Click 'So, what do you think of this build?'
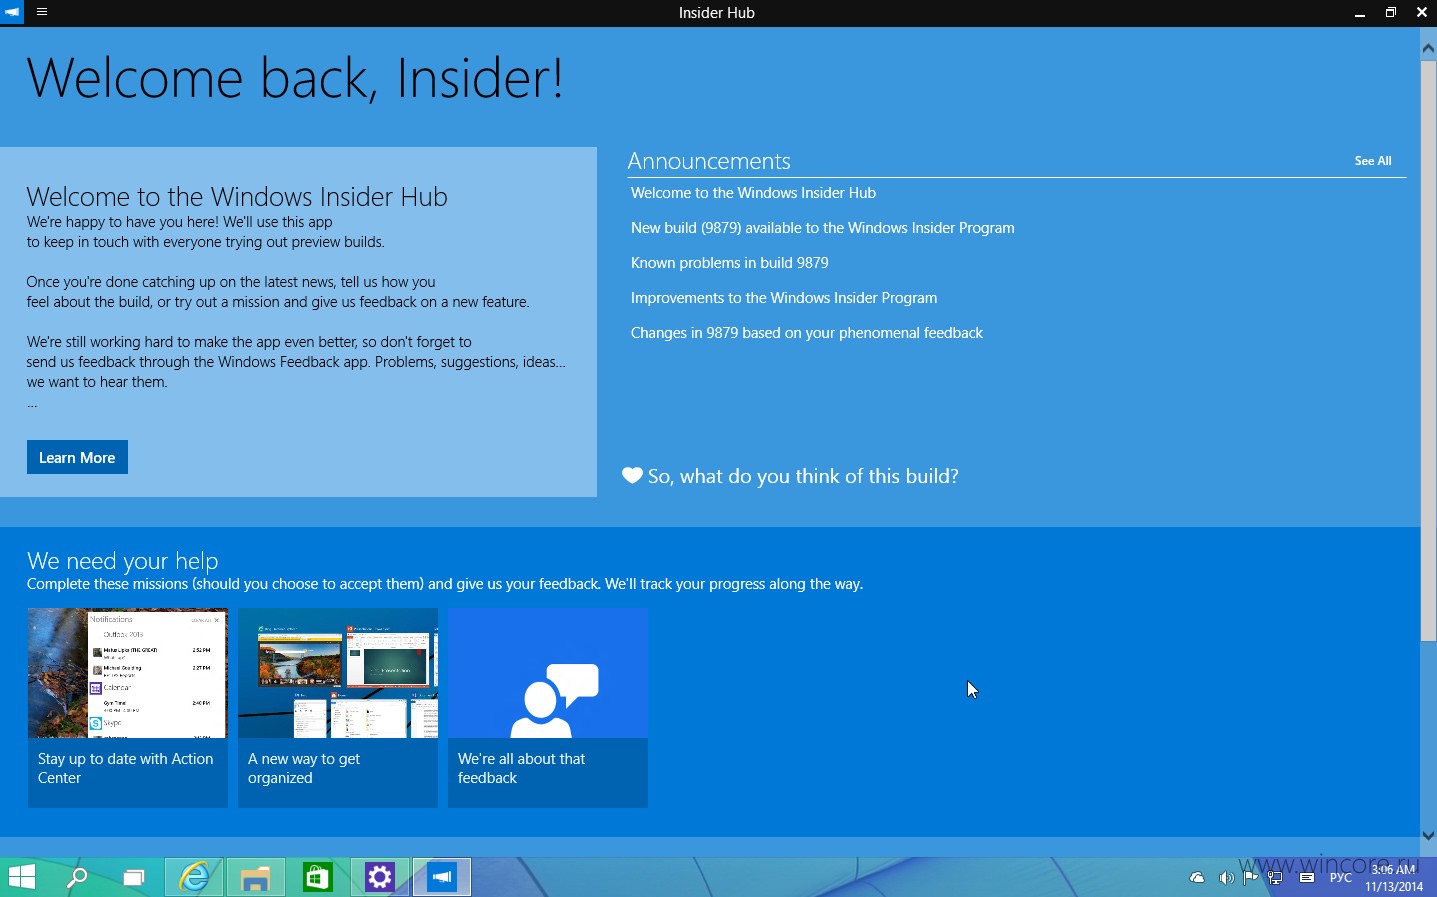 [790, 476]
